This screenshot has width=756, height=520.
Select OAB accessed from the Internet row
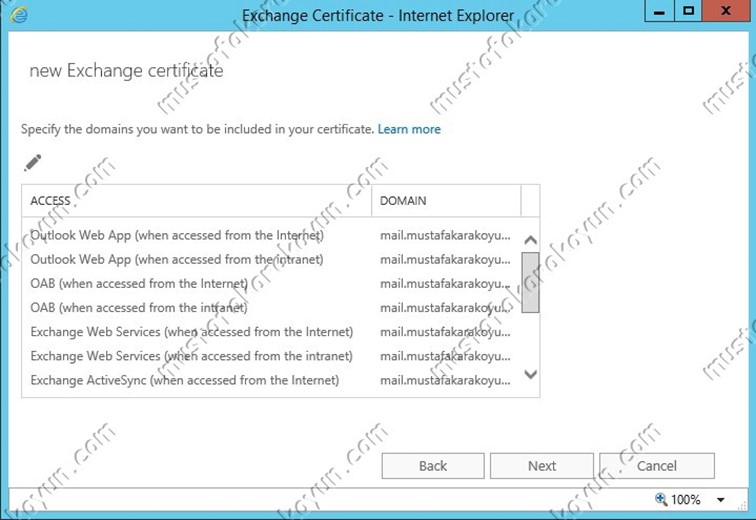pos(271,283)
